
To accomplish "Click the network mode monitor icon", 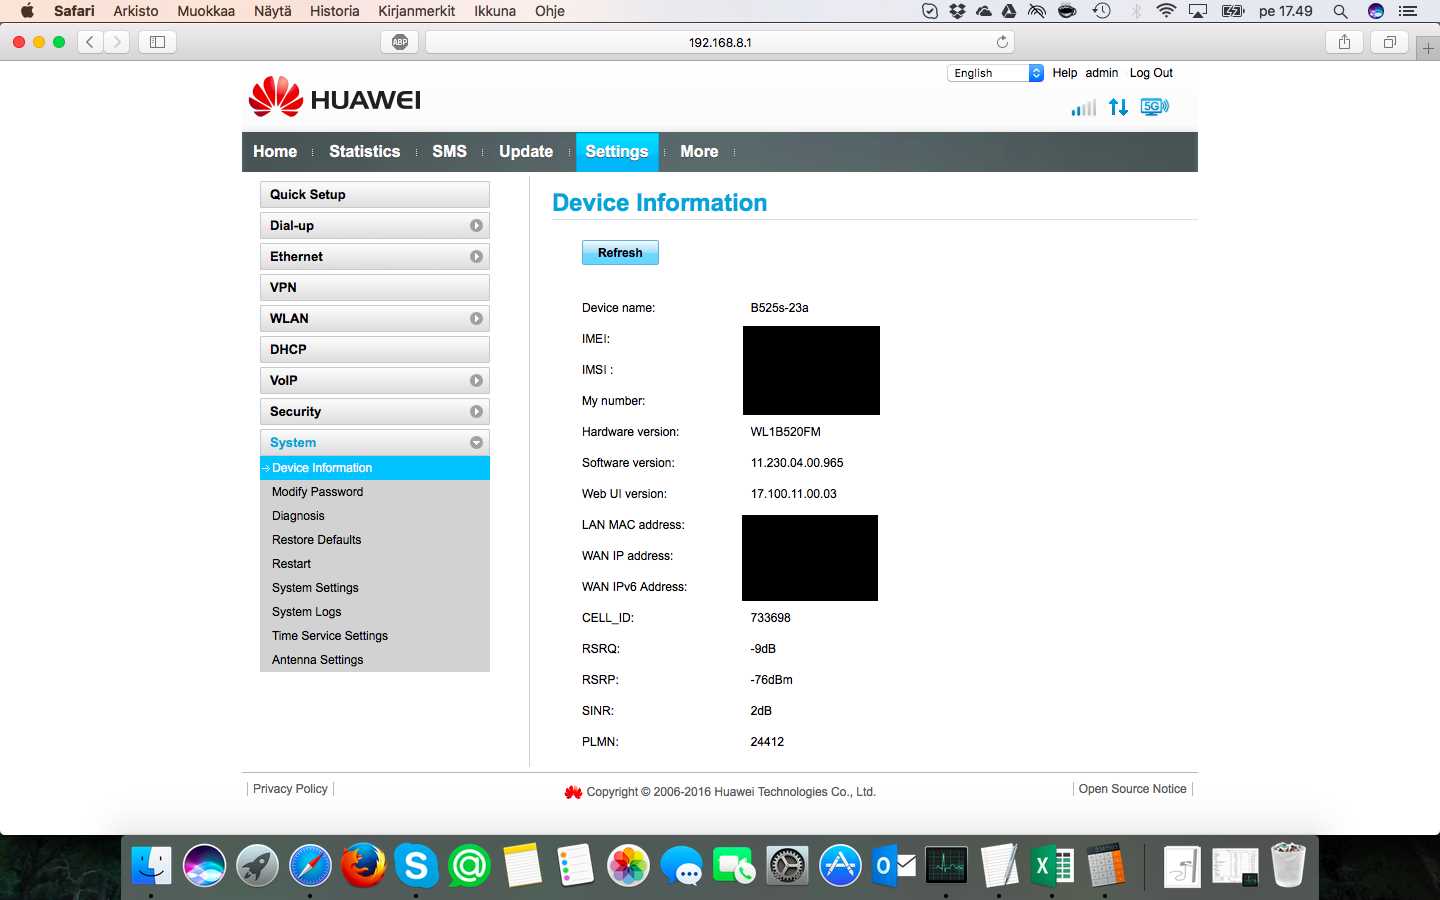I will coord(1154,107).
